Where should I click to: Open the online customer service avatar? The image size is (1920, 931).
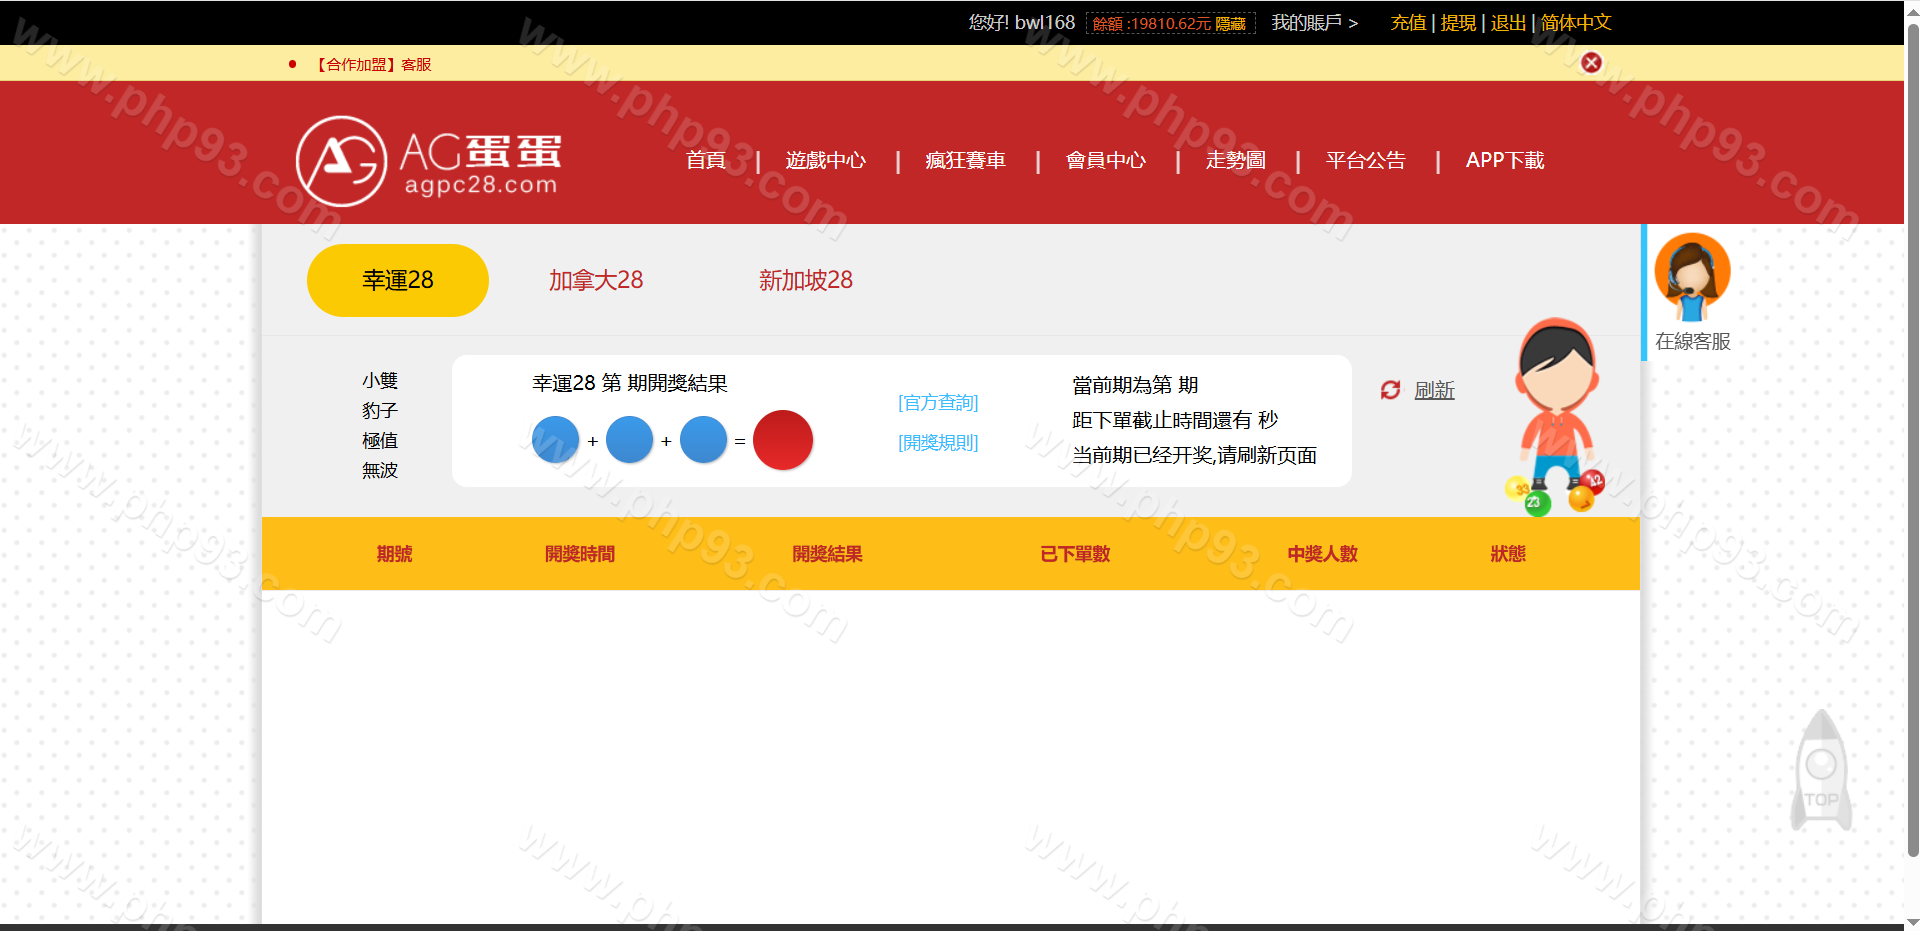[x=1692, y=277]
